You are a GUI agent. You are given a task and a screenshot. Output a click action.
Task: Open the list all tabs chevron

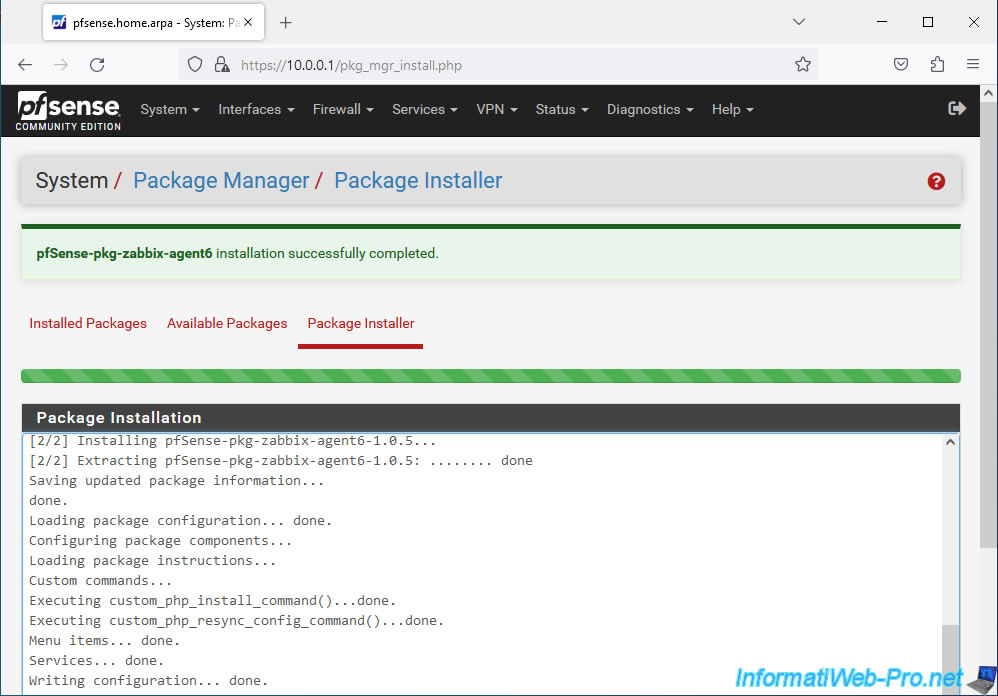799,22
